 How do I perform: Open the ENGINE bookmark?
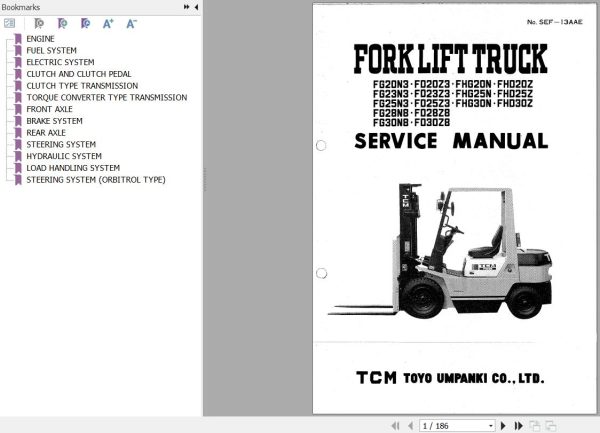pos(40,39)
